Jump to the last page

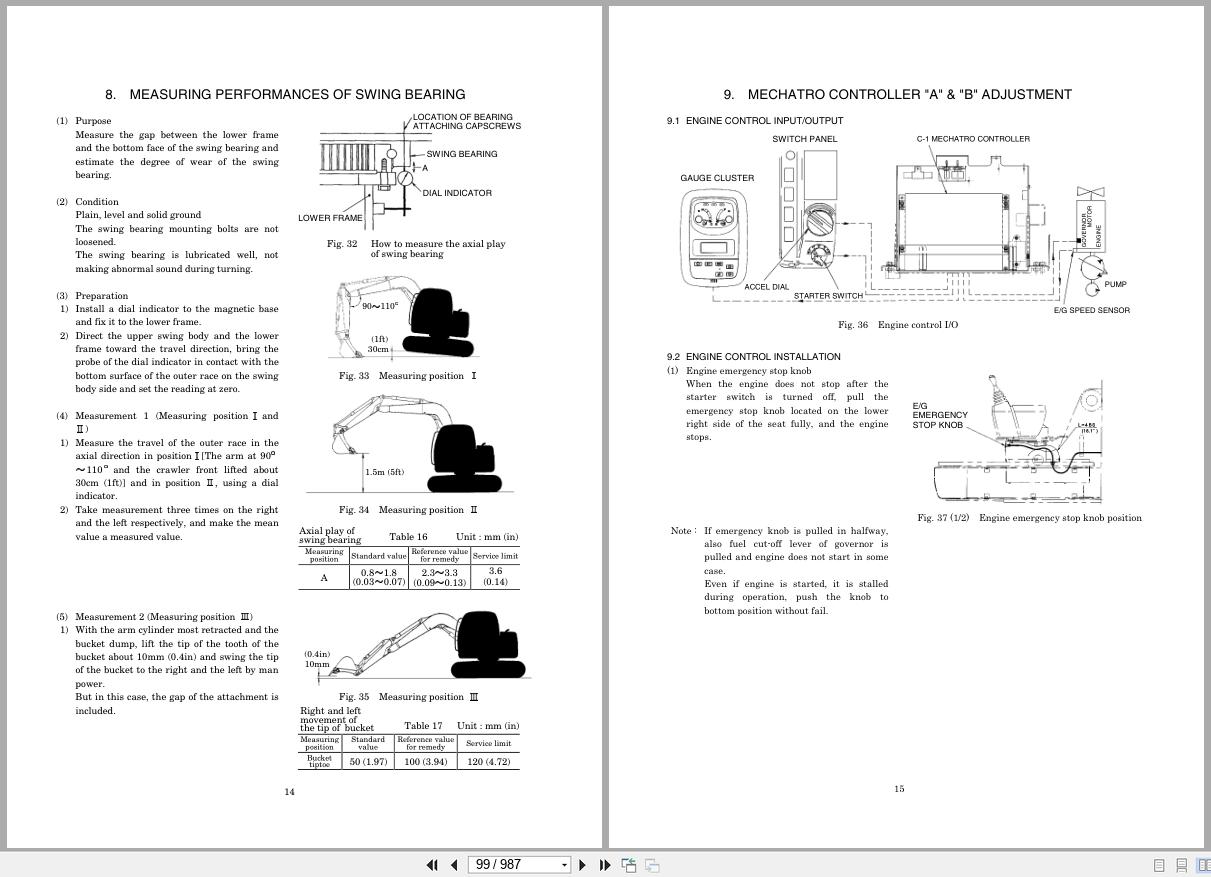click(x=604, y=865)
